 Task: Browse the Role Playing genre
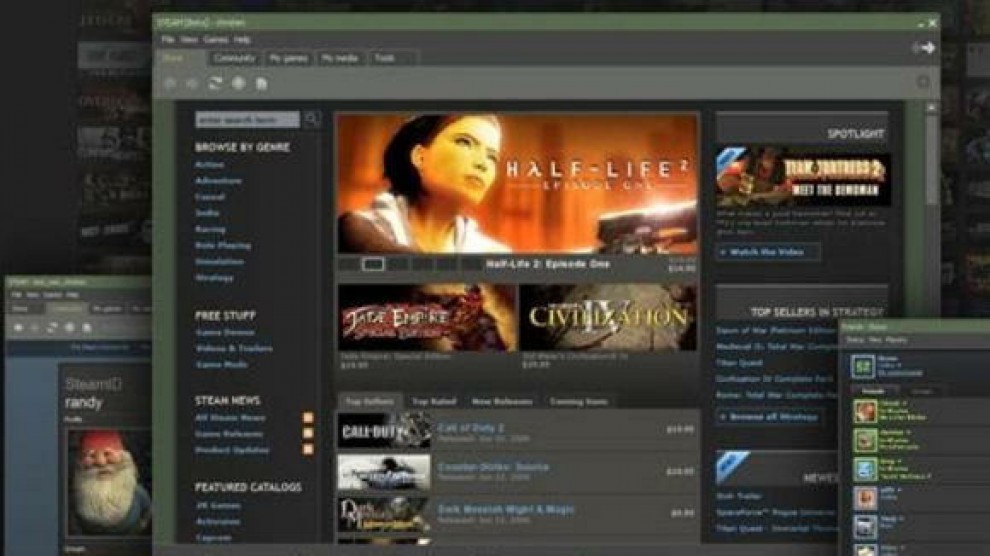coord(223,245)
